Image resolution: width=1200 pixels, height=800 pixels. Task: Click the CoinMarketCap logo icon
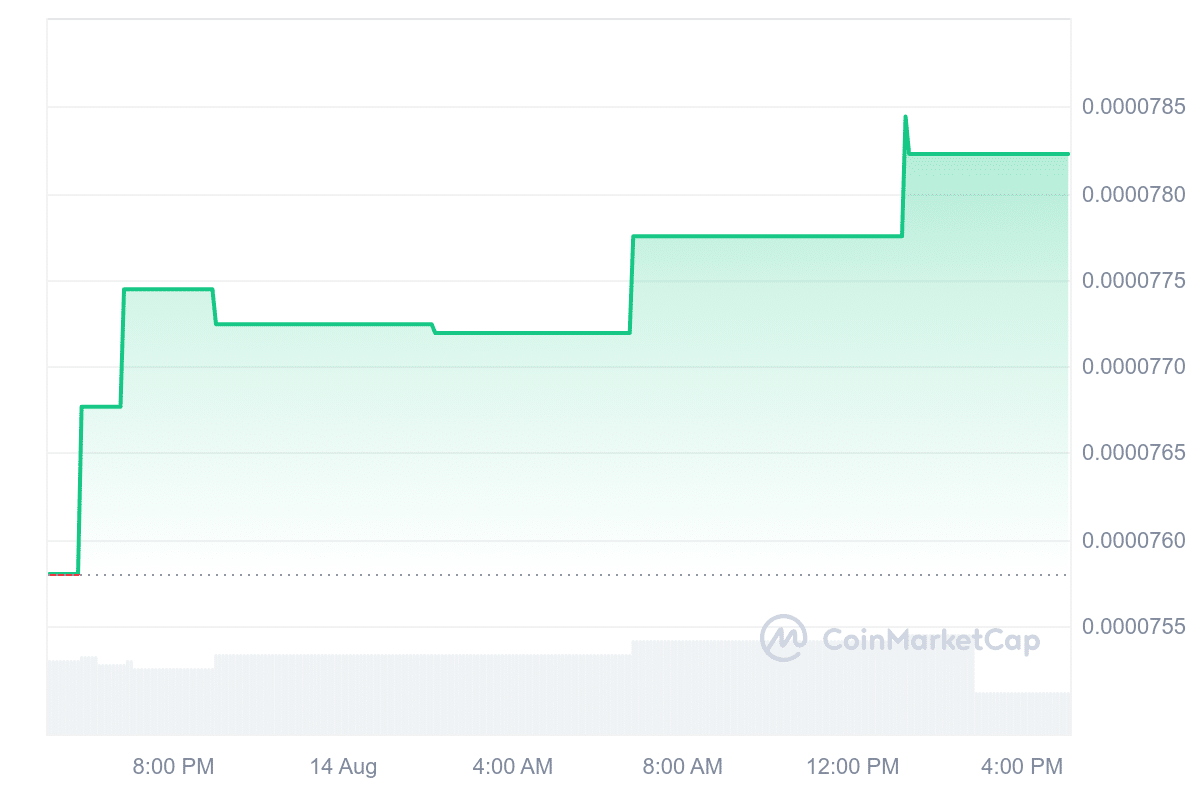point(784,638)
